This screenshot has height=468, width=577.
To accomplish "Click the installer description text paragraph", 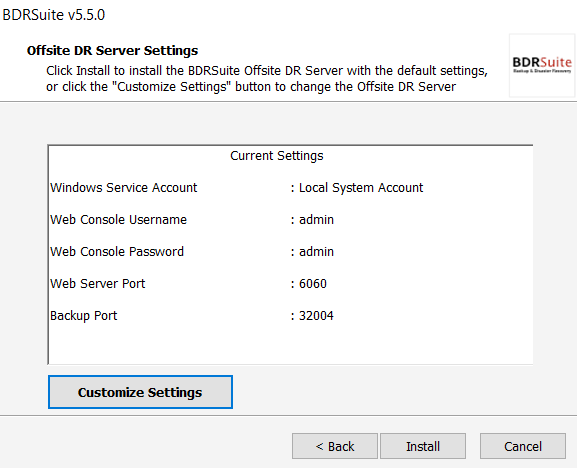I will [x=267, y=78].
